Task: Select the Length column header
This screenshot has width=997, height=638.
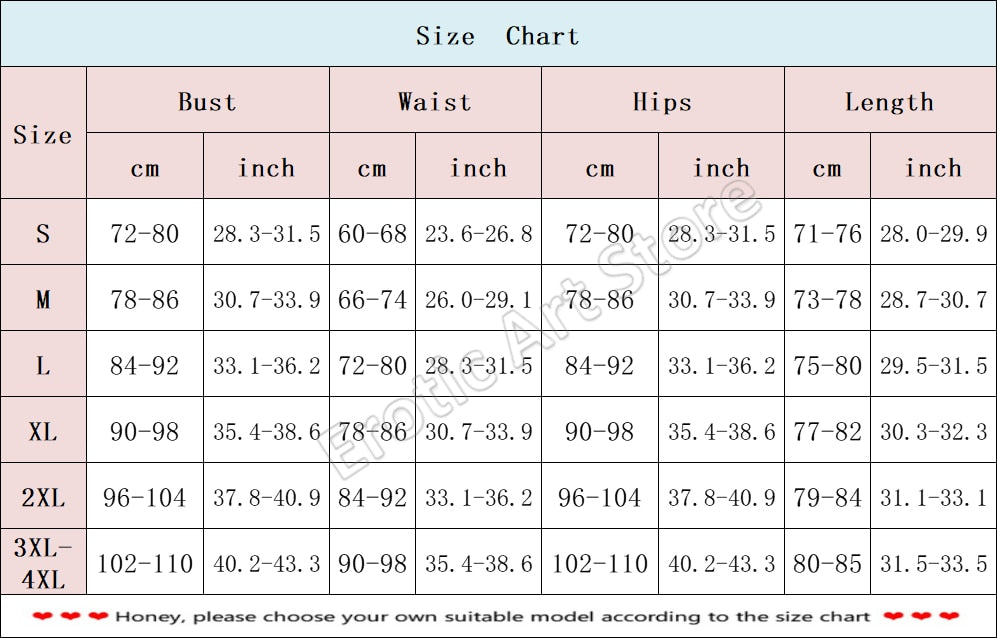Action: coord(889,101)
